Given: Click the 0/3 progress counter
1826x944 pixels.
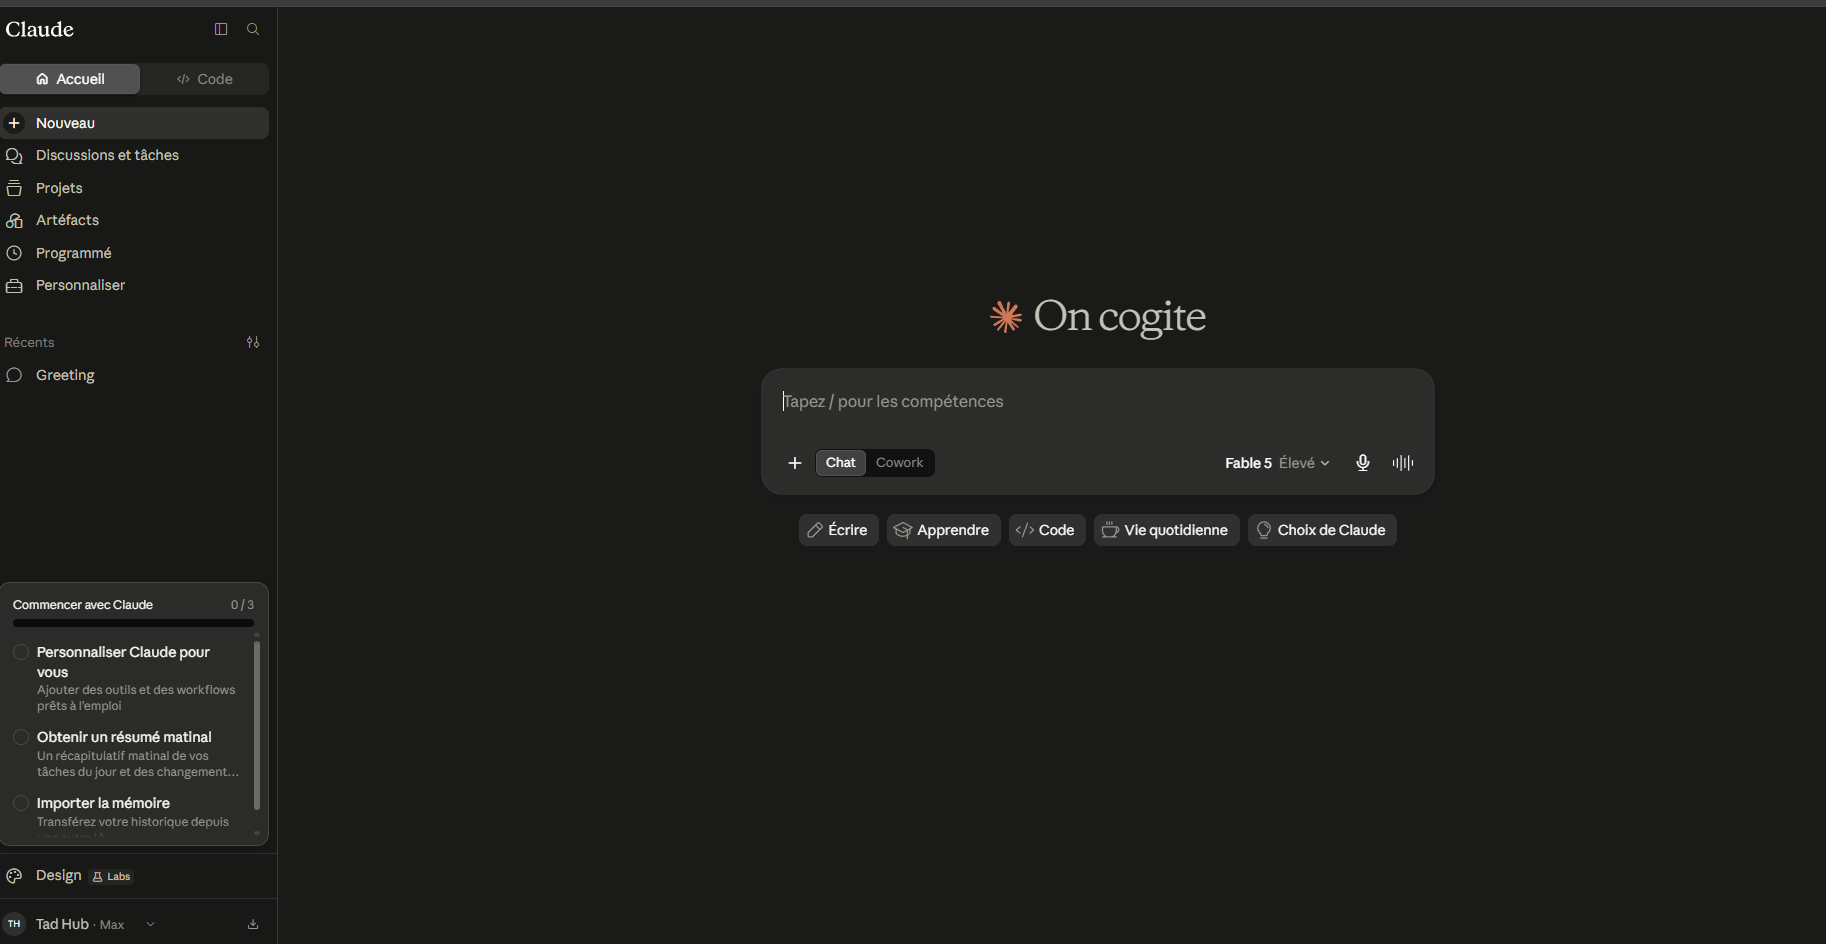Looking at the screenshot, I should pos(242,605).
